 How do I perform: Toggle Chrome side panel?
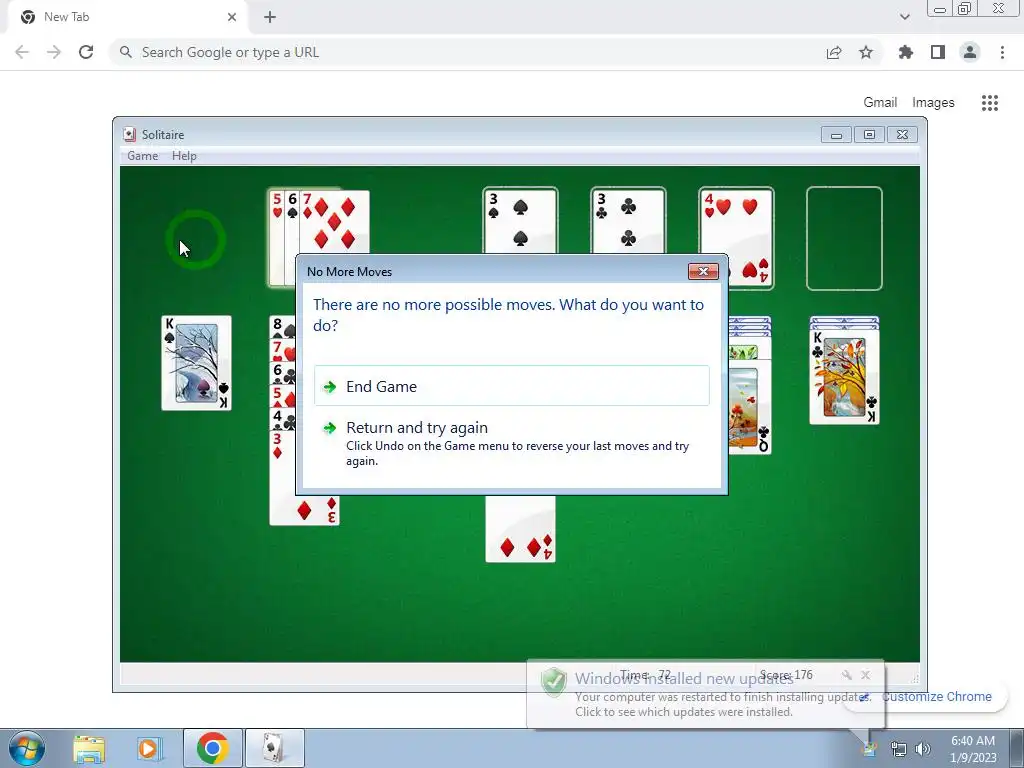point(938,52)
